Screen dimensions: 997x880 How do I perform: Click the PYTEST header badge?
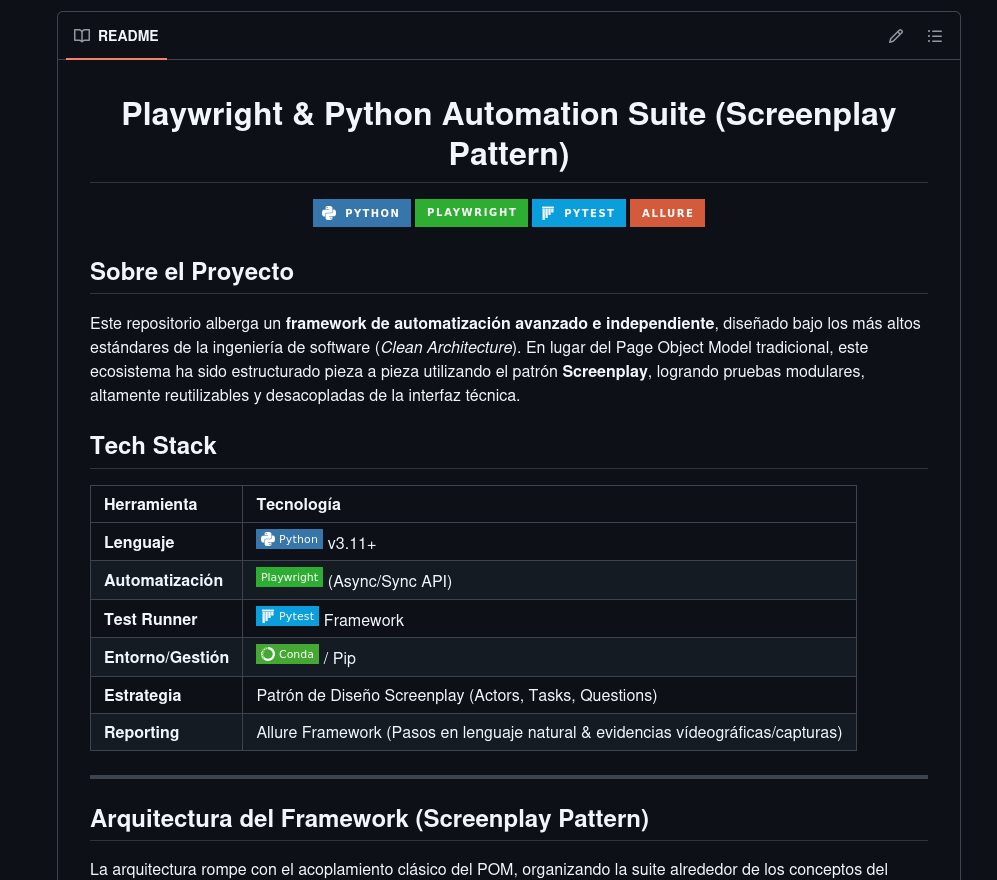(579, 213)
